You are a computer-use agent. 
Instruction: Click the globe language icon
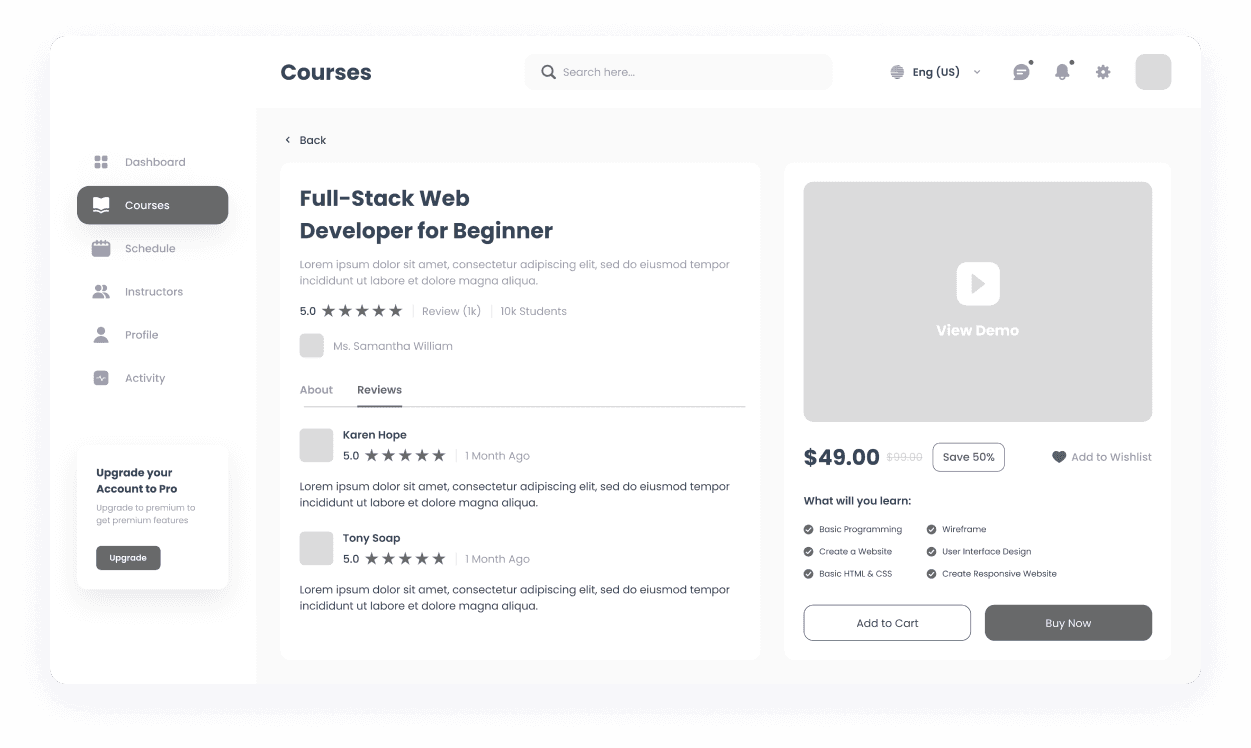click(x=896, y=72)
